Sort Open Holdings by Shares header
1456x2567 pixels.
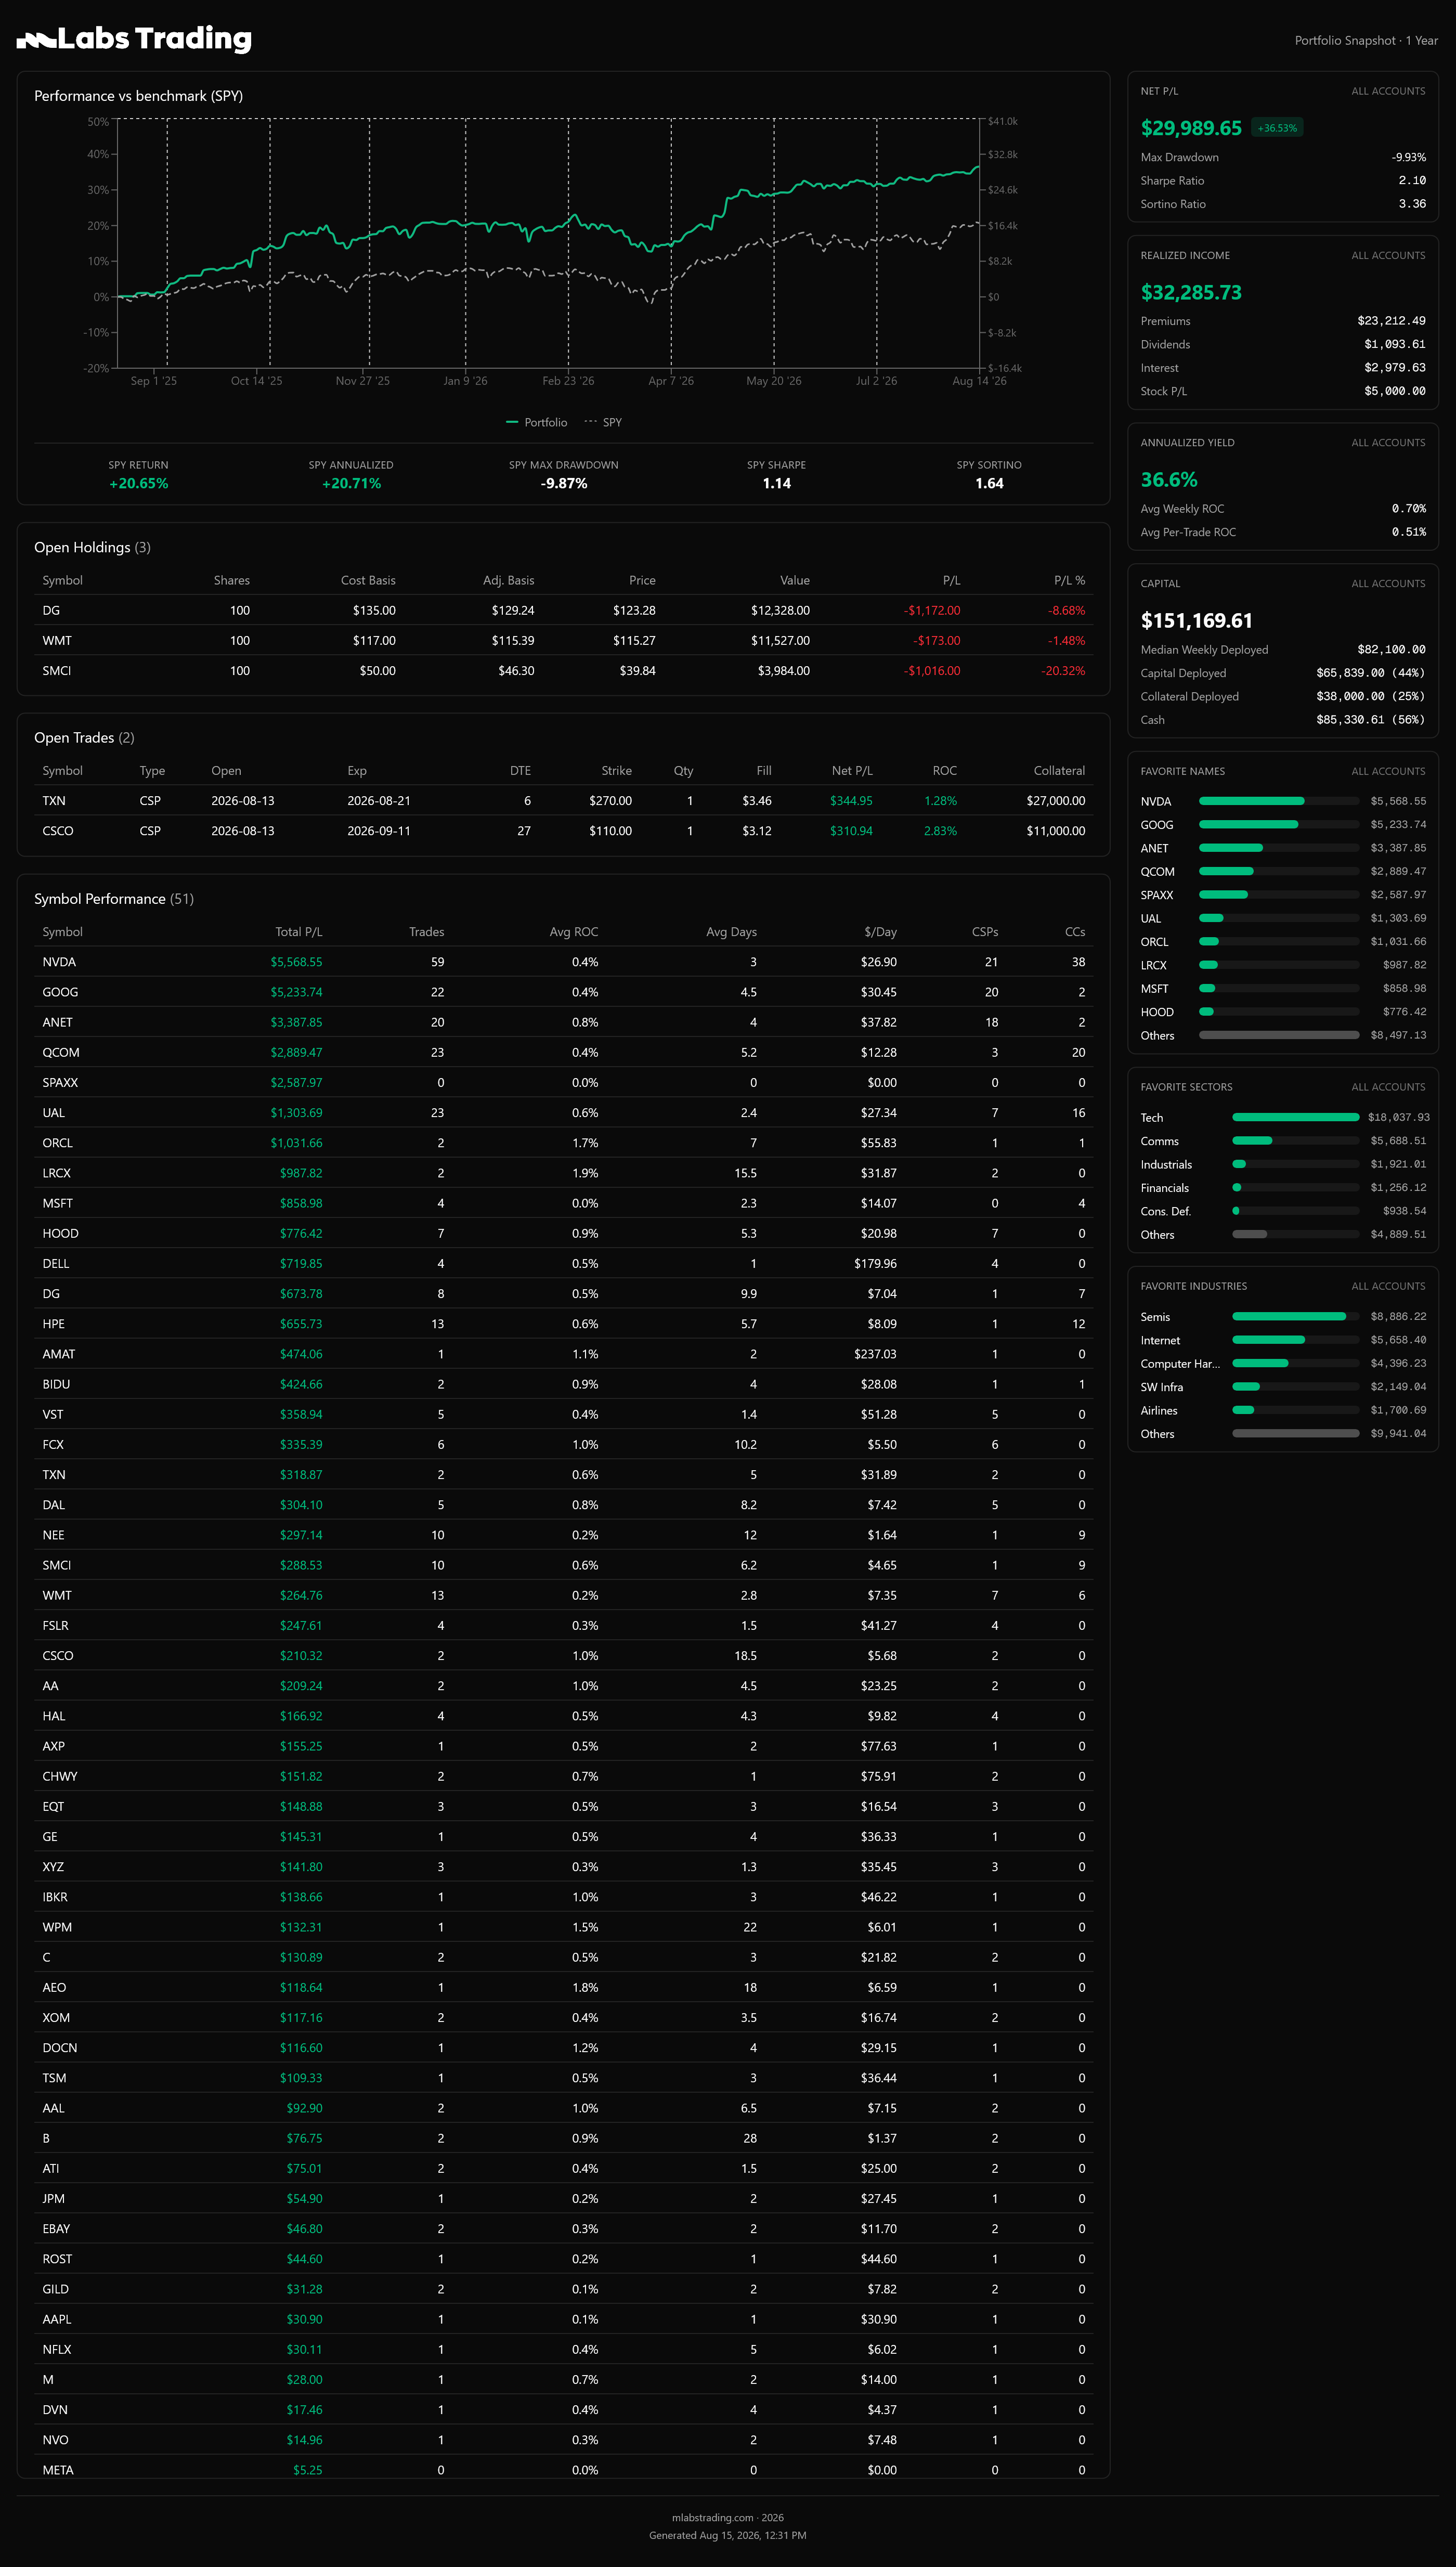coord(232,581)
